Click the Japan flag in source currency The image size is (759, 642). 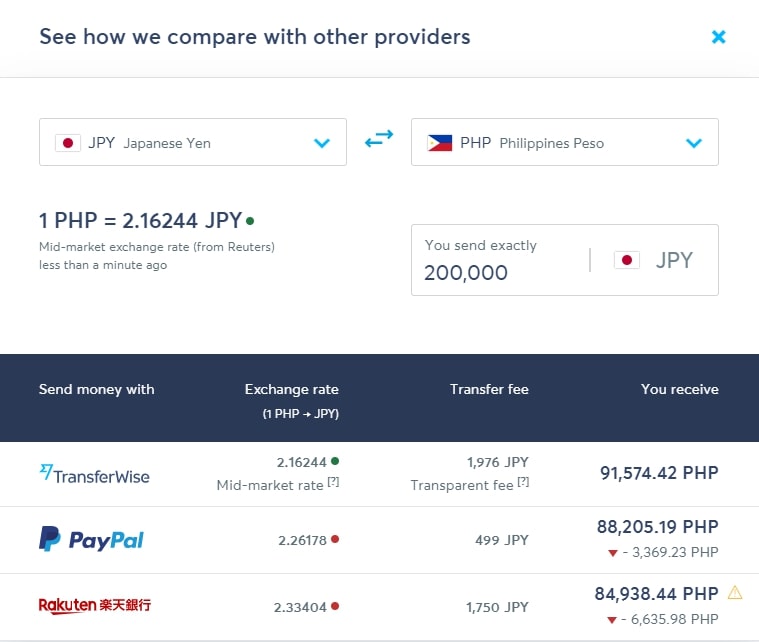tap(68, 143)
